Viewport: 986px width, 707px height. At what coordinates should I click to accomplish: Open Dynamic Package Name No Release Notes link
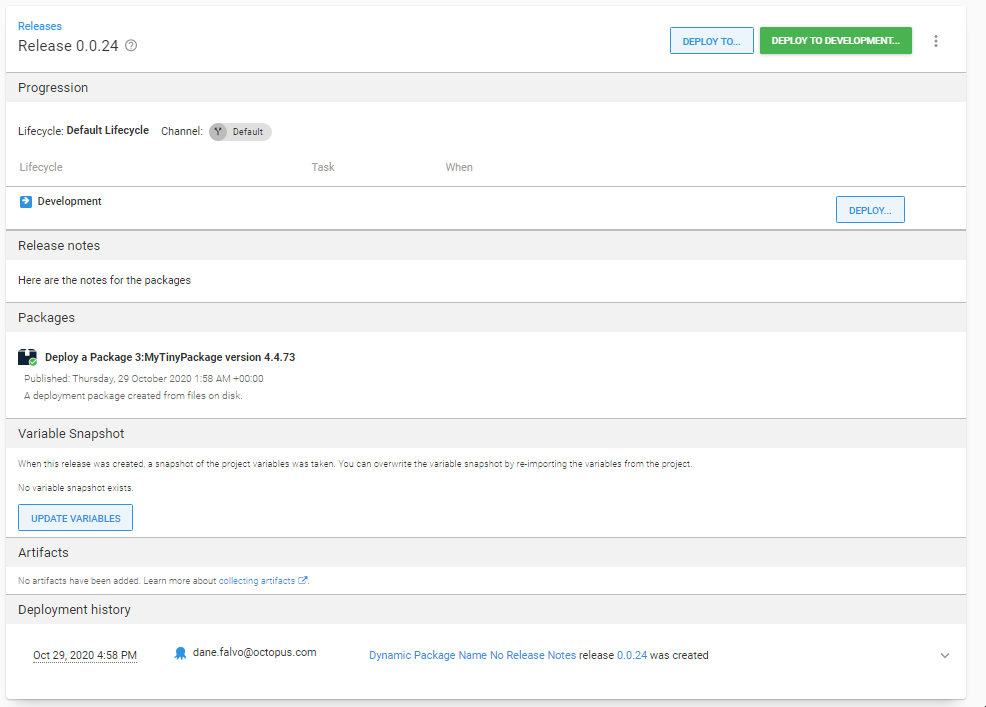[x=472, y=655]
